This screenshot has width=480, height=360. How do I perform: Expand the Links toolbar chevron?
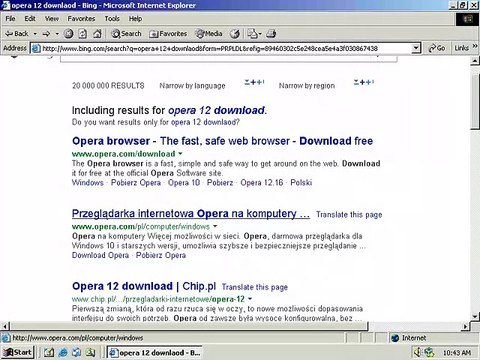tap(475, 47)
